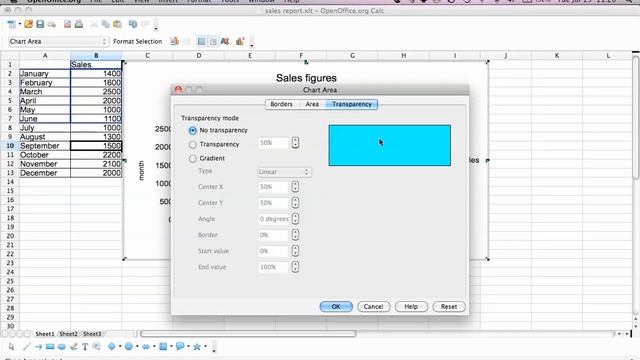Switch to the Area tab
This screenshot has width=640, height=360.
pyautogui.click(x=312, y=104)
